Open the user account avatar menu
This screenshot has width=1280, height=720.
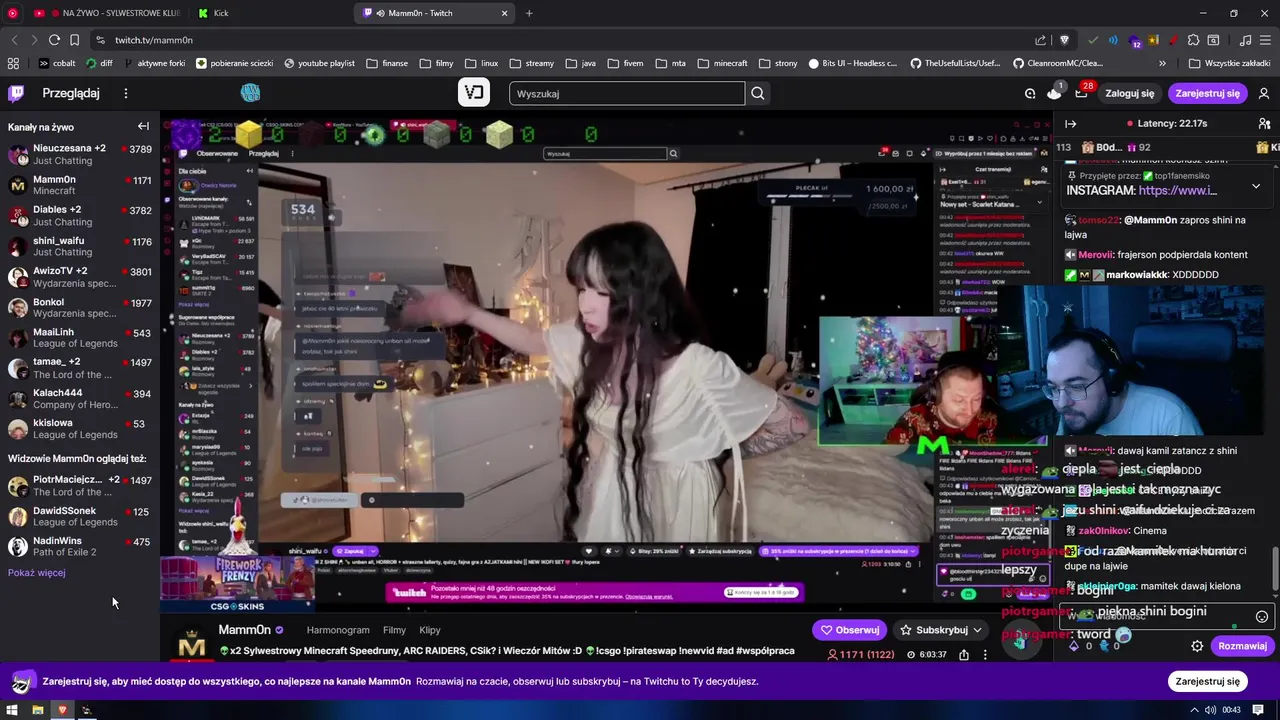coord(1264,93)
